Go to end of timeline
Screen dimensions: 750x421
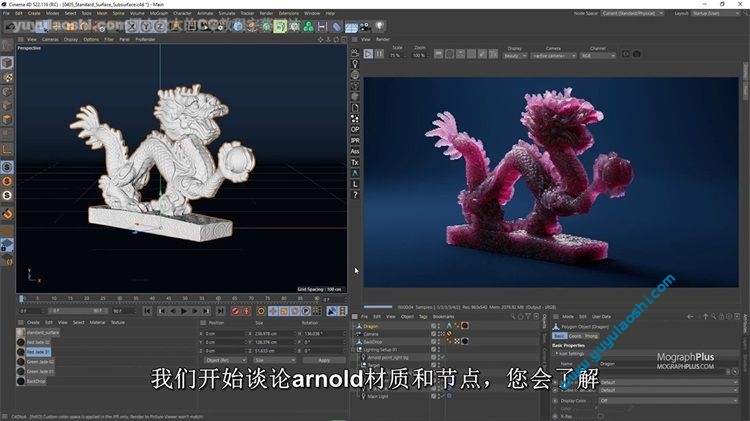click(x=220, y=311)
